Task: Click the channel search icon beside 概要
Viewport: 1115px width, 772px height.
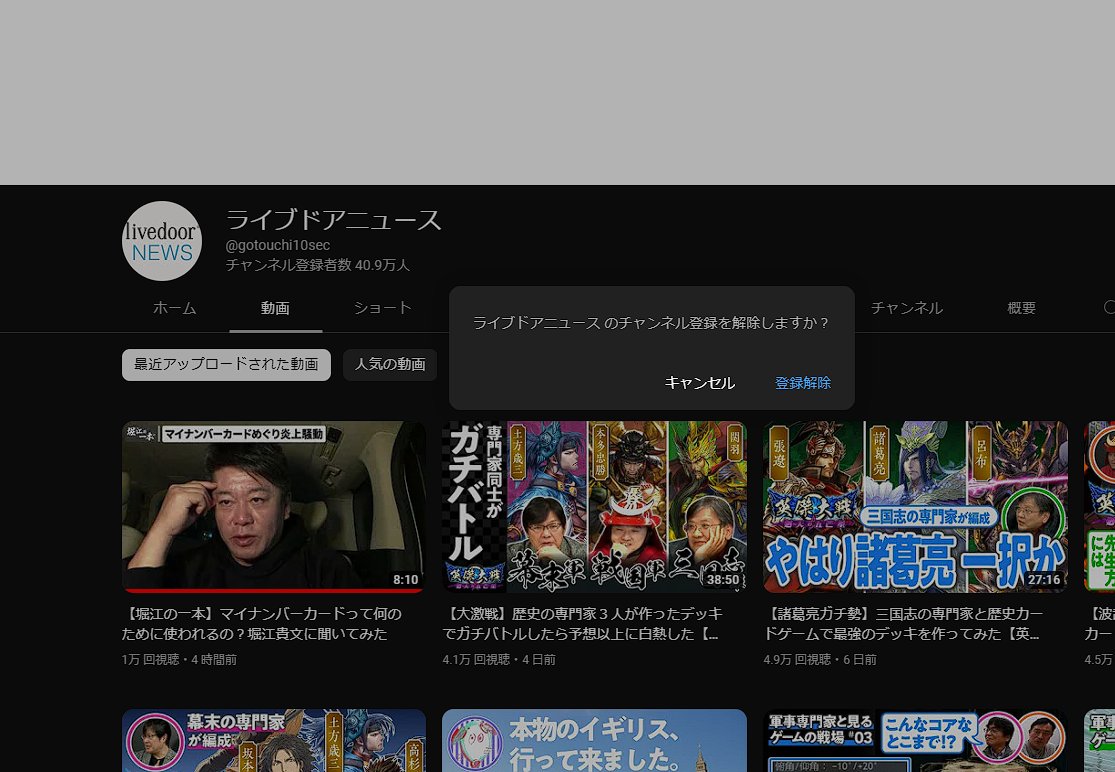Action: pos(1108,307)
